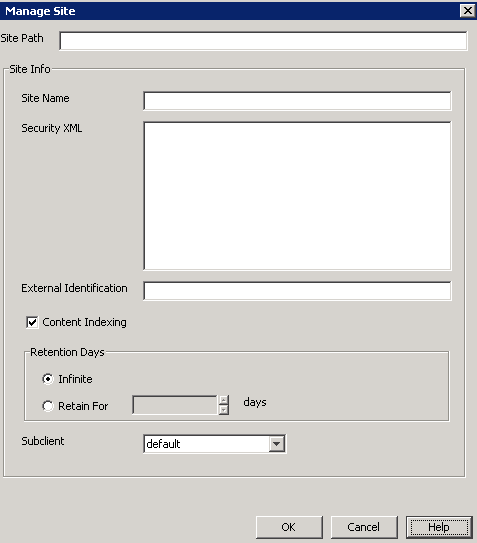Click the Retention Days group heading
Viewport: 477px width, 543px height.
(67, 352)
